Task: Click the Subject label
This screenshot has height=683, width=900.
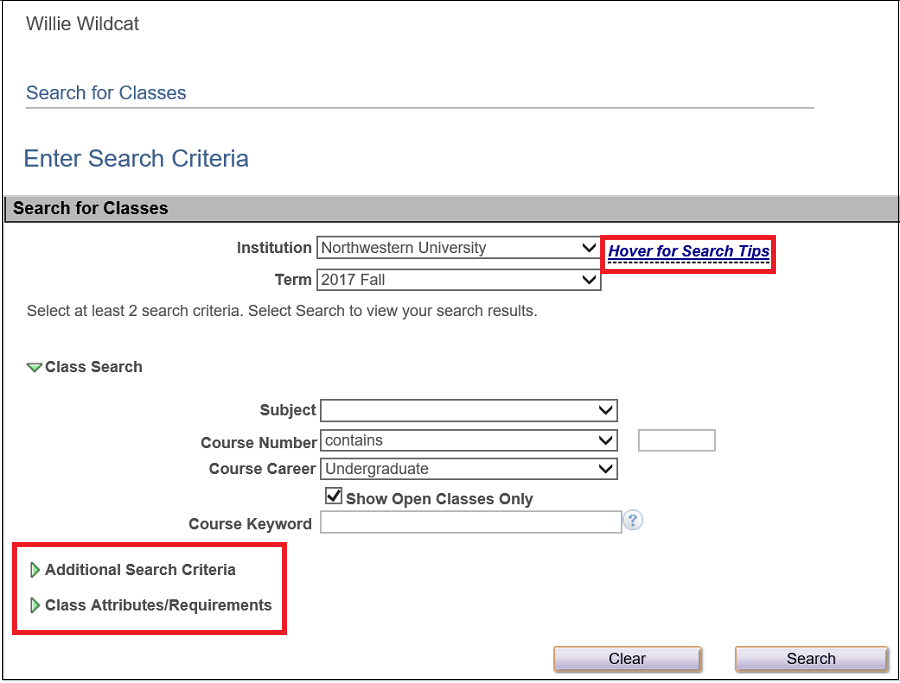Action: click(x=288, y=410)
